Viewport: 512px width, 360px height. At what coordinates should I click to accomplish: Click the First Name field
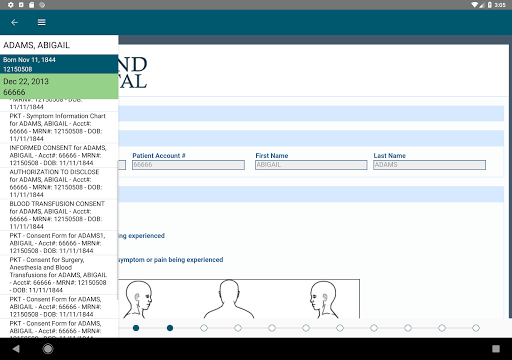311,165
